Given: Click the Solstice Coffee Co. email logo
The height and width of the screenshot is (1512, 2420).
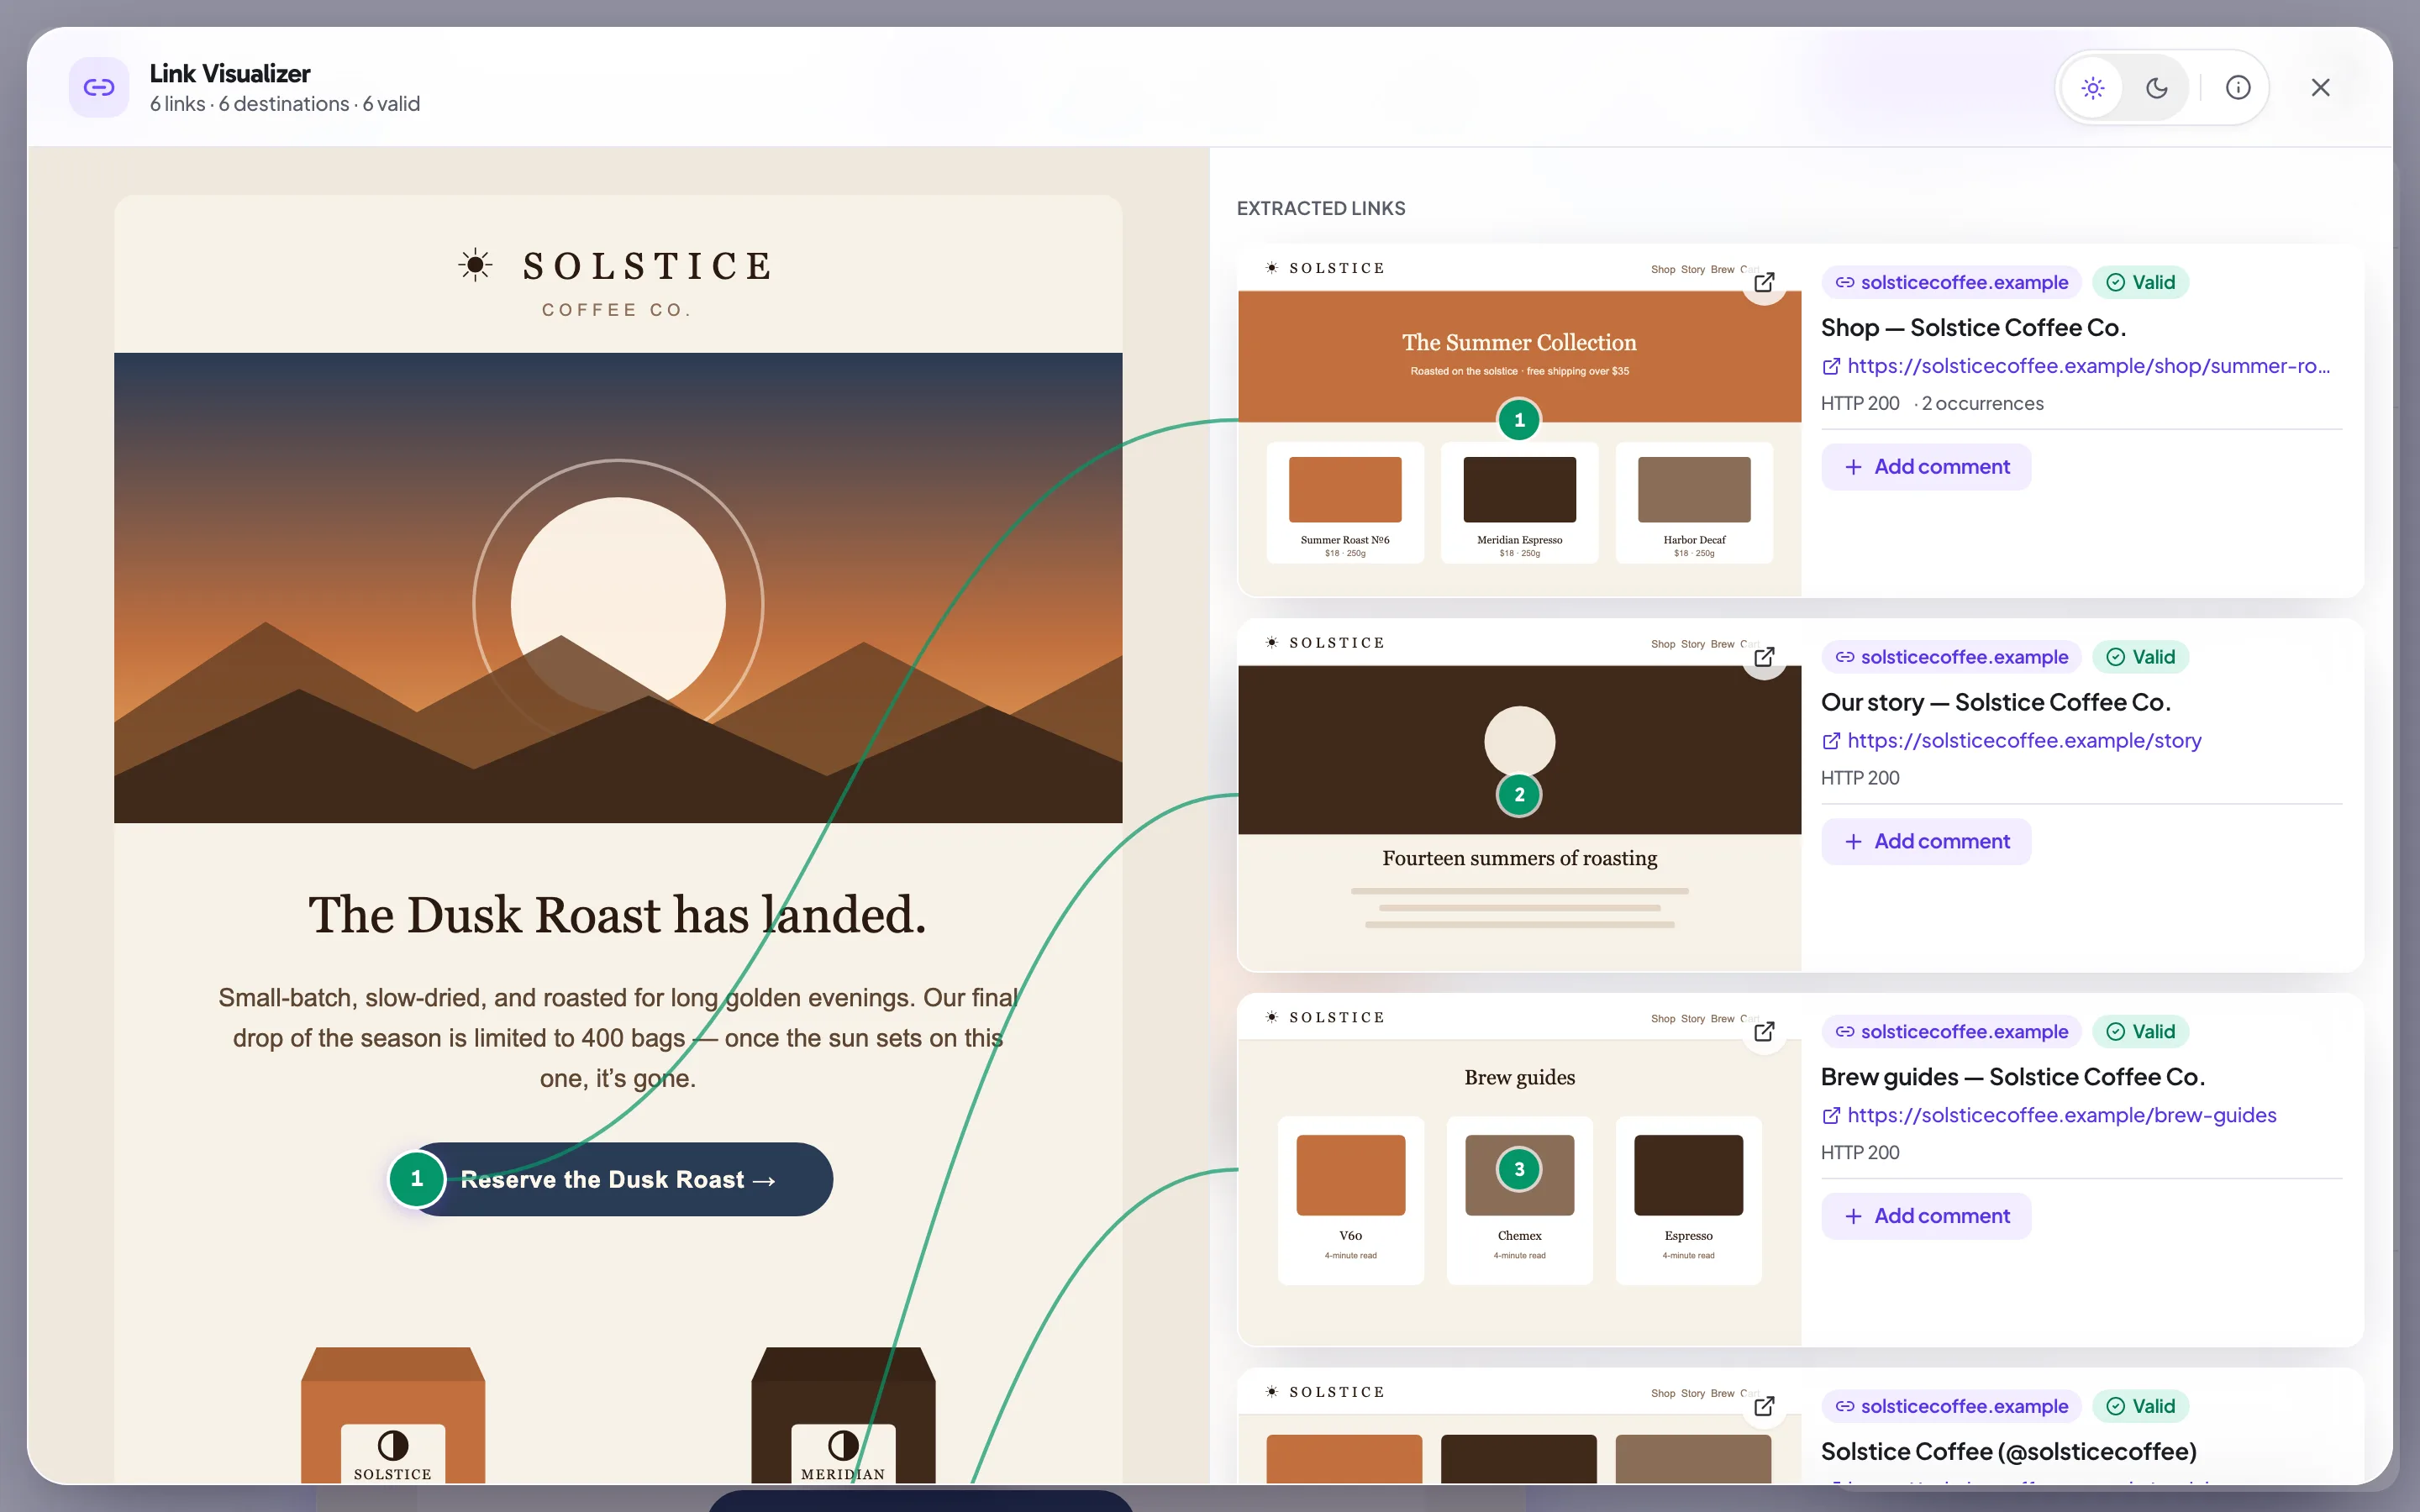Looking at the screenshot, I should (x=616, y=283).
